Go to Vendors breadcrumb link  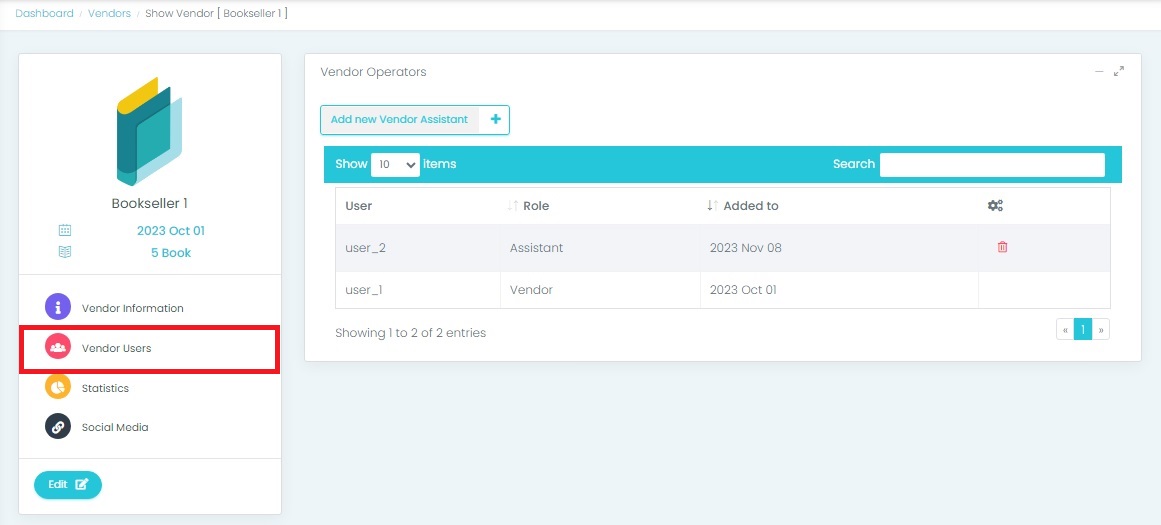pyautogui.click(x=109, y=14)
